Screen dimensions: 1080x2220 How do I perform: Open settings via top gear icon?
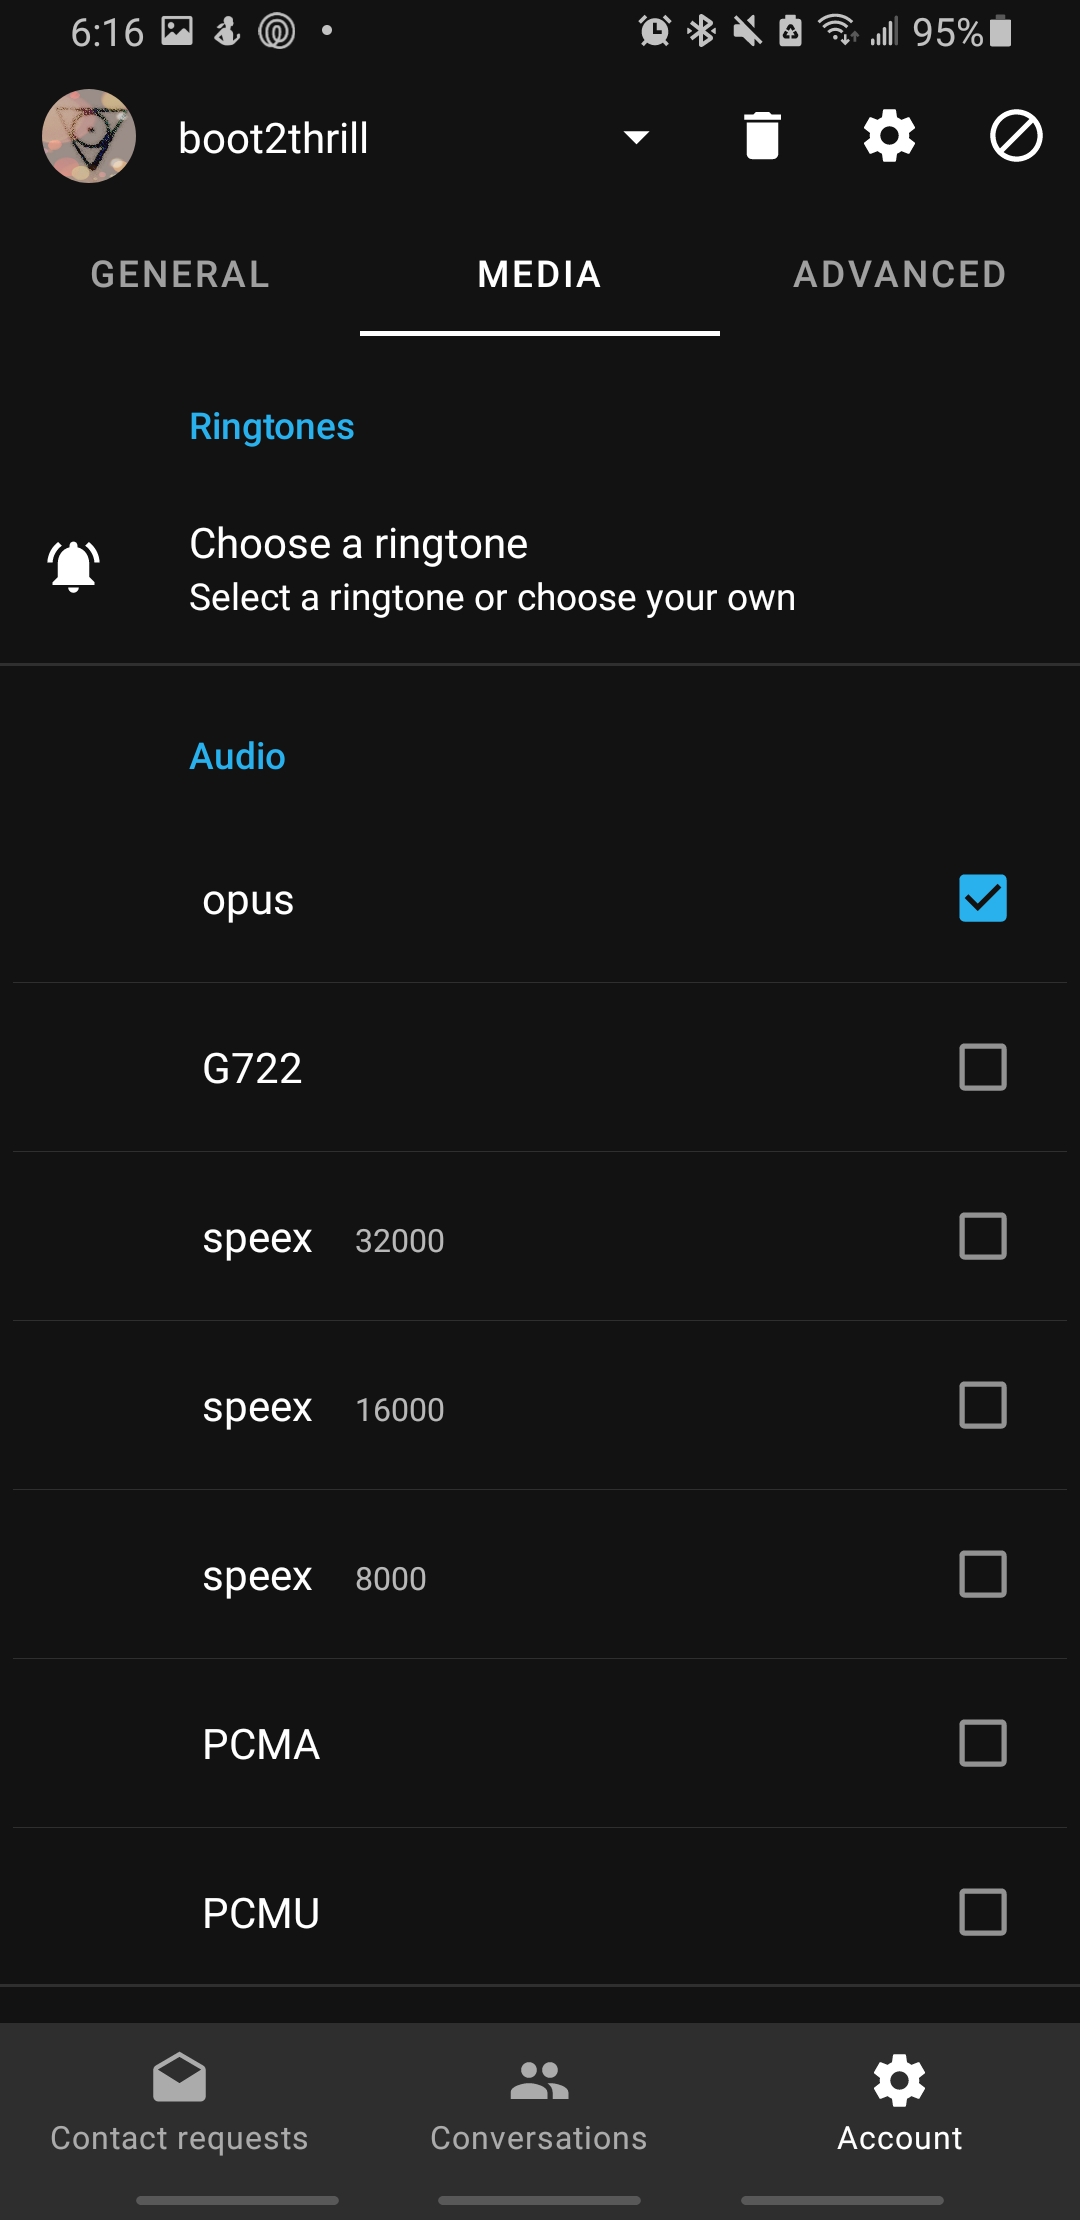[889, 136]
